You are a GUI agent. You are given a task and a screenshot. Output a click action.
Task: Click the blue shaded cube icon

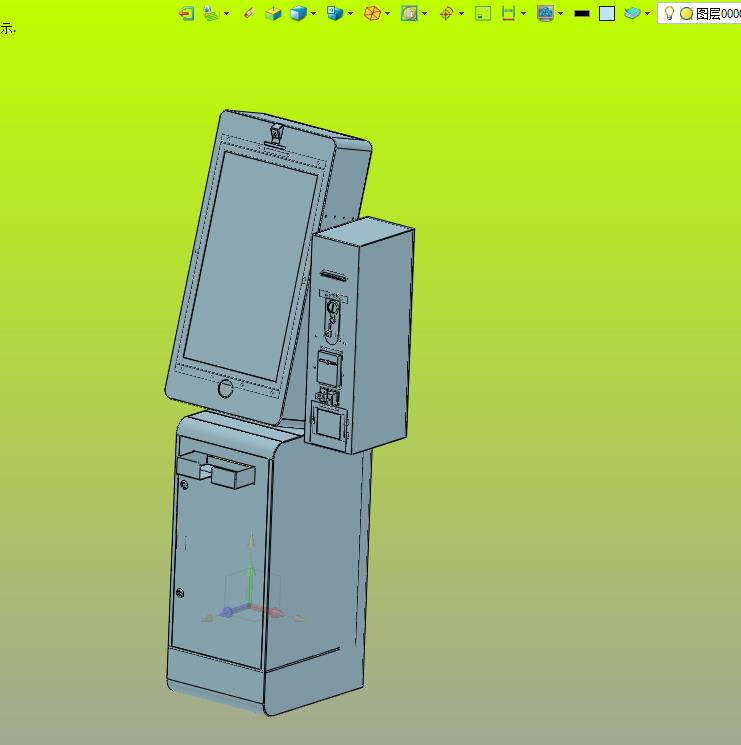(298, 13)
